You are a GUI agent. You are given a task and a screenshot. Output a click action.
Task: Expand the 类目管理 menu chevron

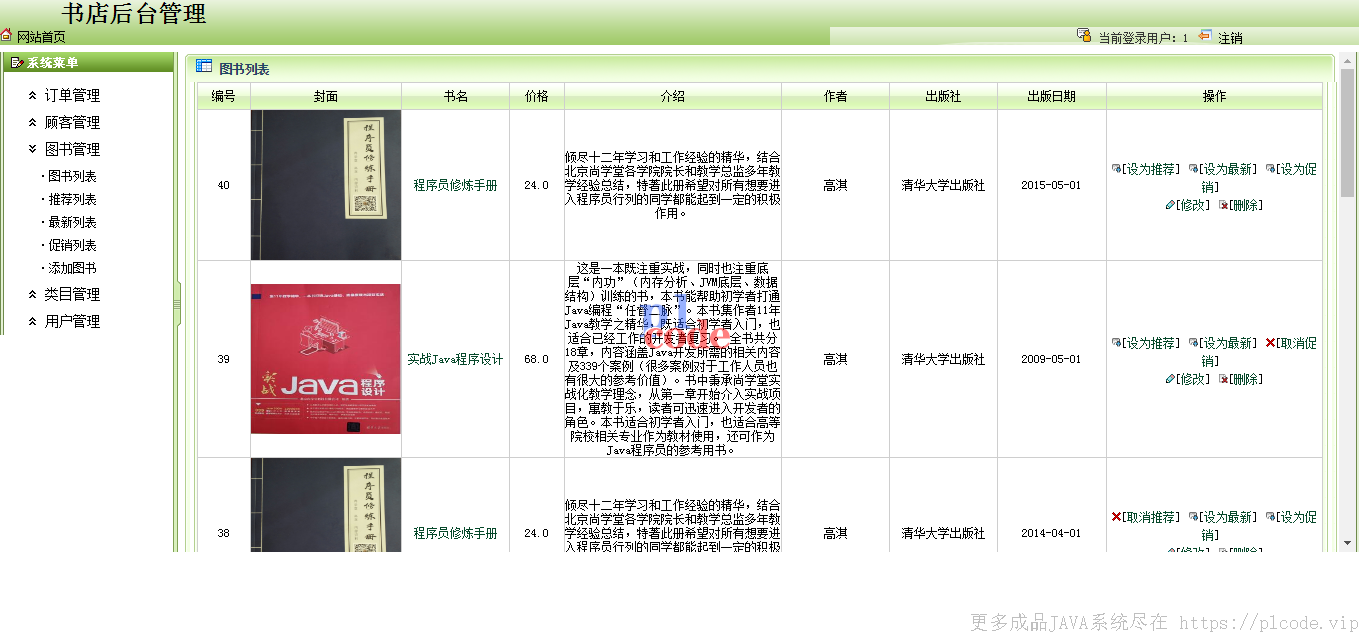tap(33, 295)
